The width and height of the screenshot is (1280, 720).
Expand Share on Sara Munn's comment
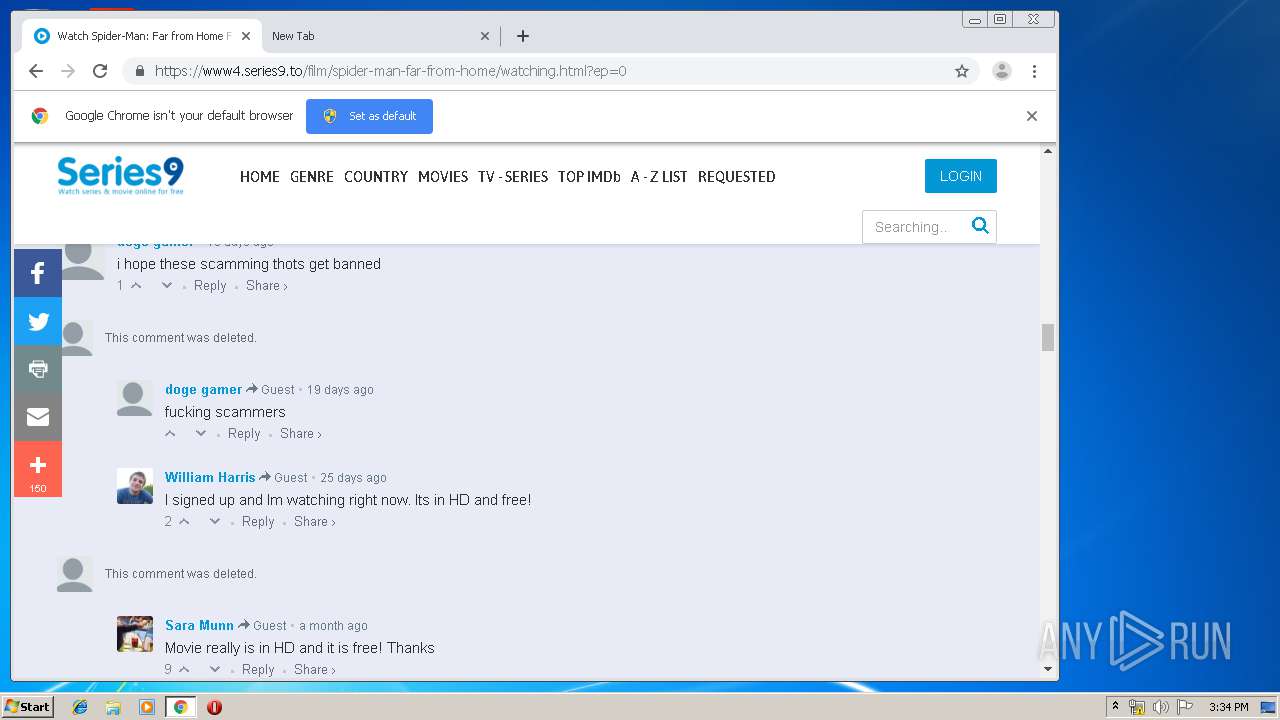(314, 670)
